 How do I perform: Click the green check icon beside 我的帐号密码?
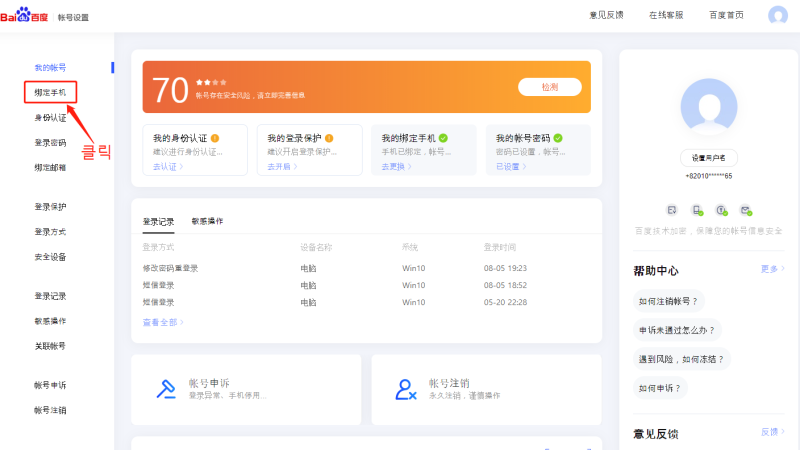(x=558, y=138)
